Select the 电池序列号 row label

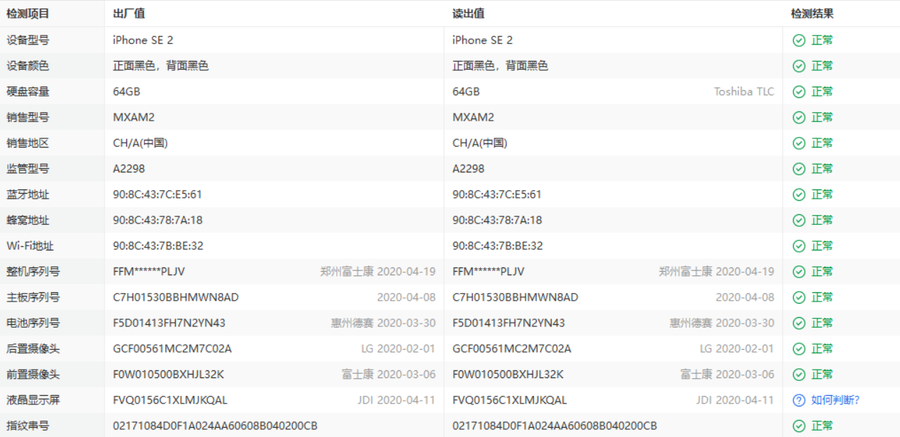pyautogui.click(x=33, y=323)
